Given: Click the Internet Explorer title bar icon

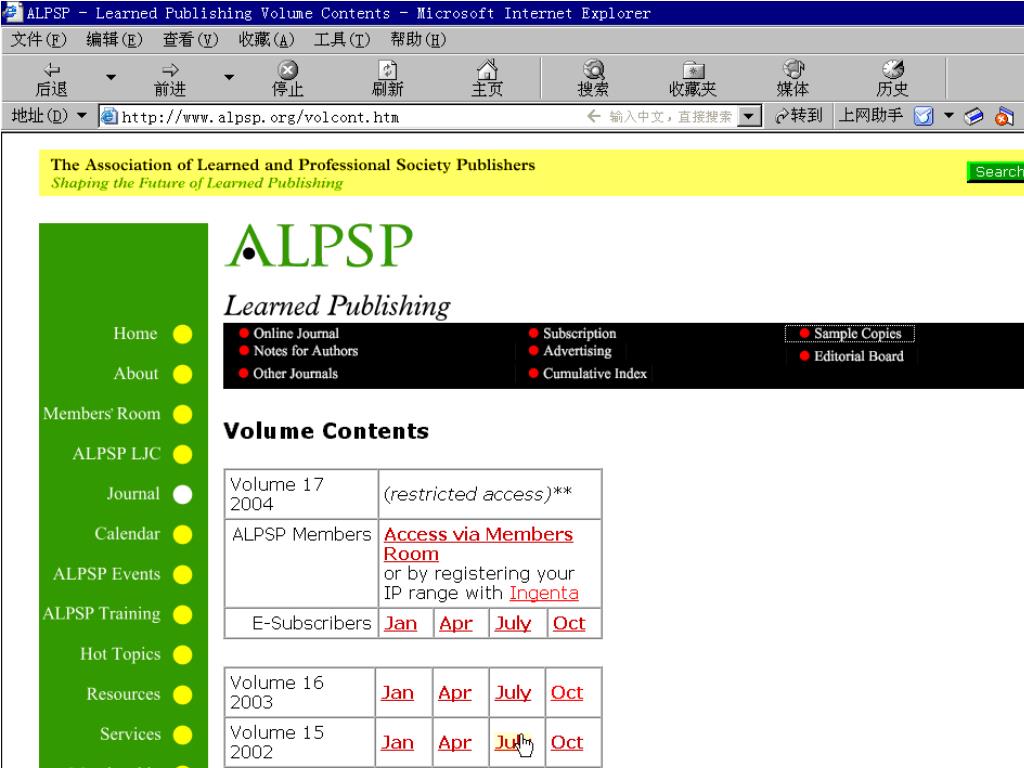Looking at the screenshot, I should click(12, 12).
